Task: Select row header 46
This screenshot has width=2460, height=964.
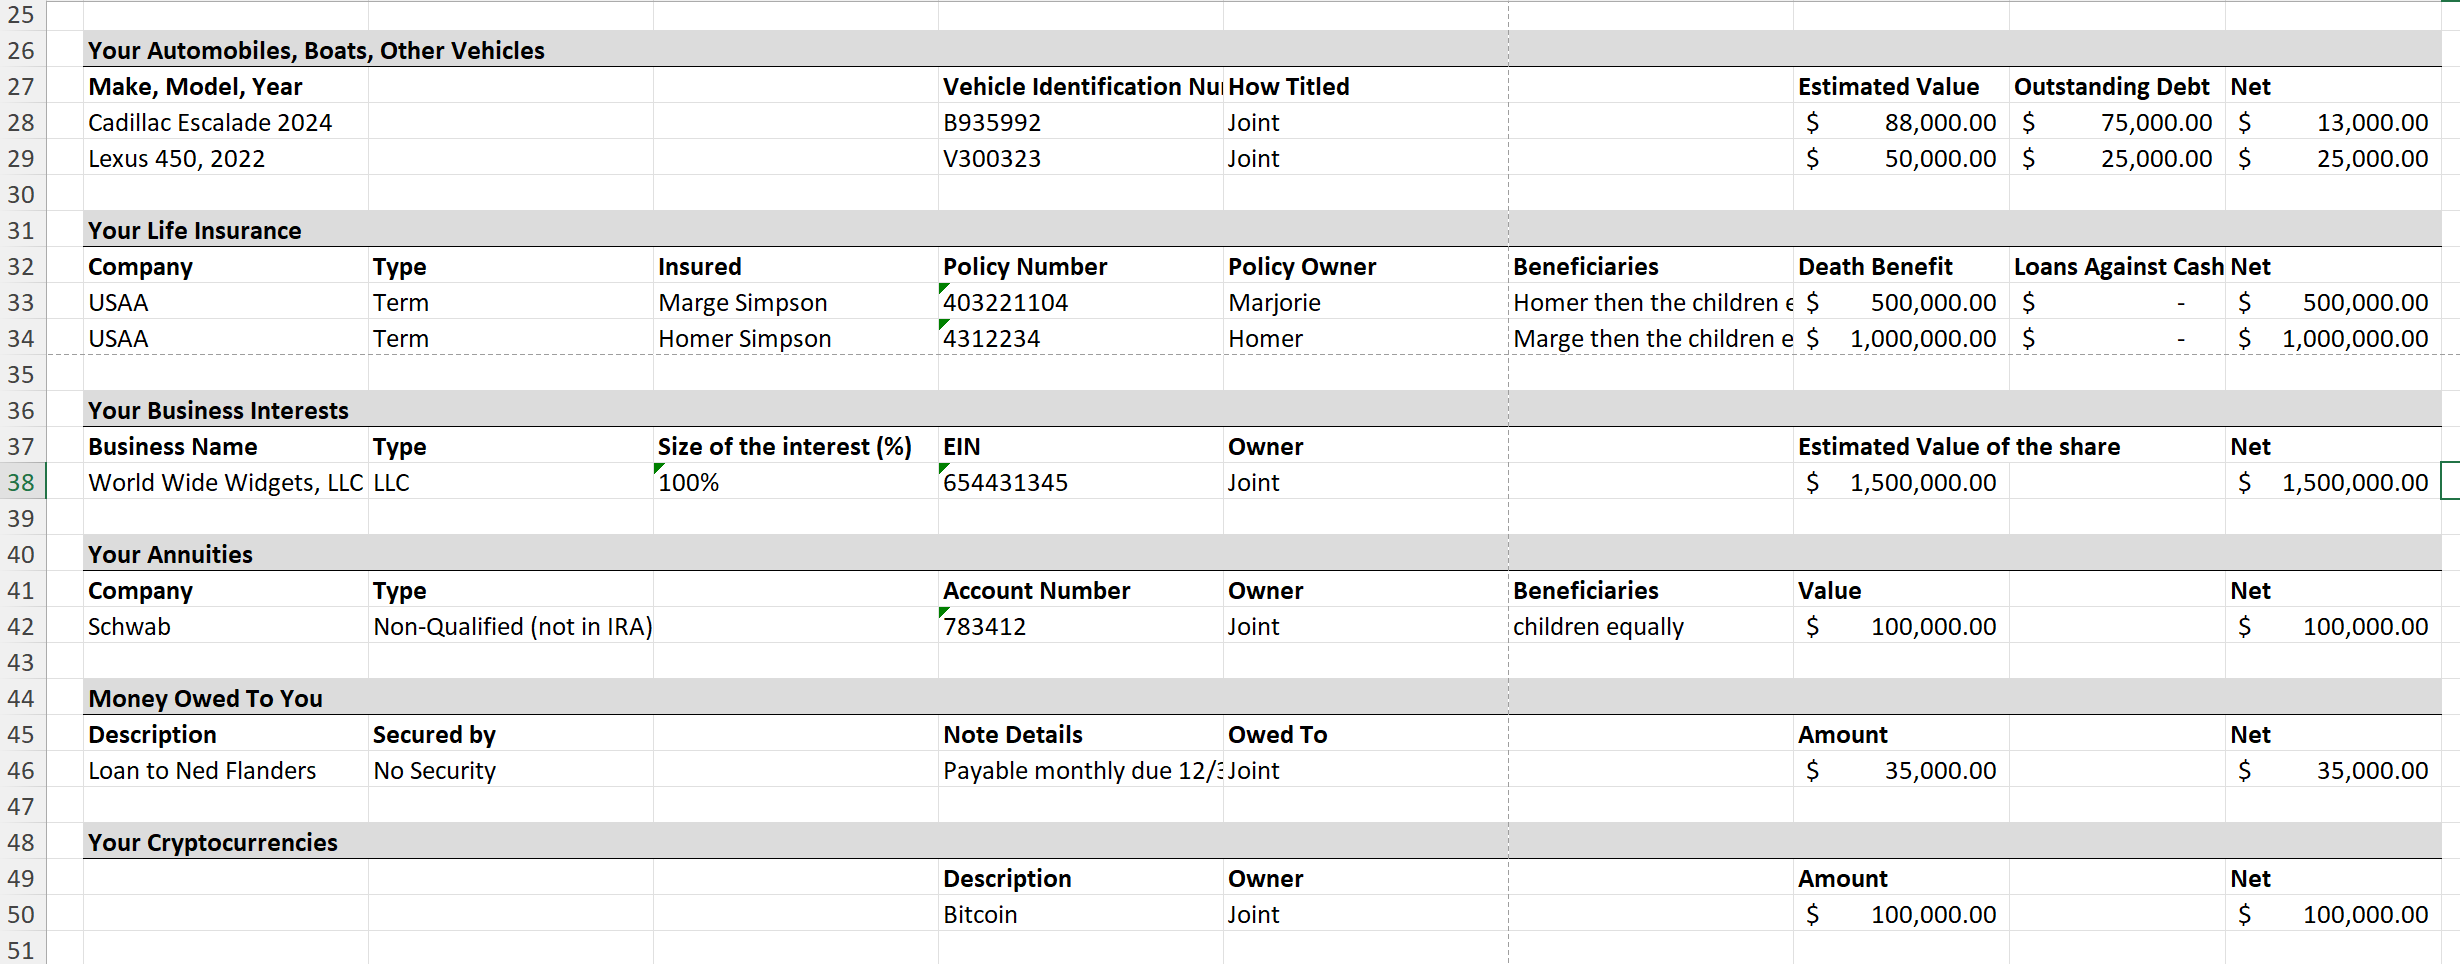Action: (22, 770)
